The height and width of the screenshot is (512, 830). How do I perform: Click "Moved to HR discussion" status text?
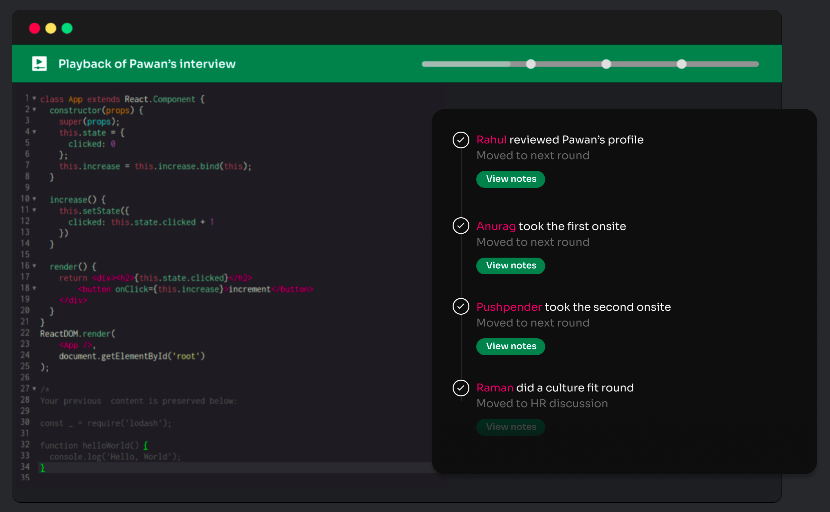pos(542,403)
